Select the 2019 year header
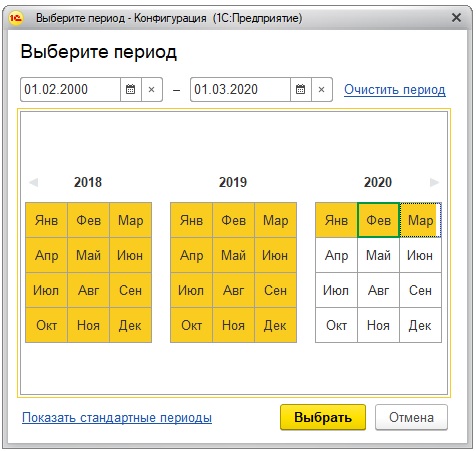The width and height of the screenshot is (476, 451). point(233,182)
